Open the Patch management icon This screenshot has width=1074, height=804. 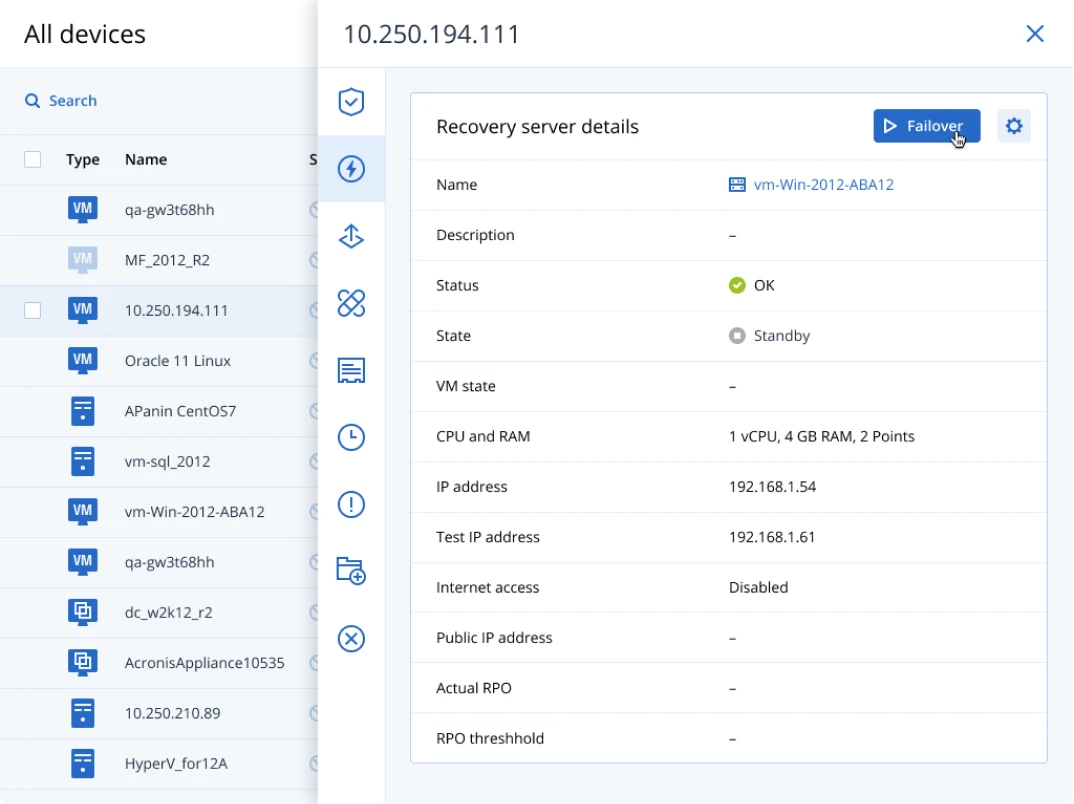[351, 303]
